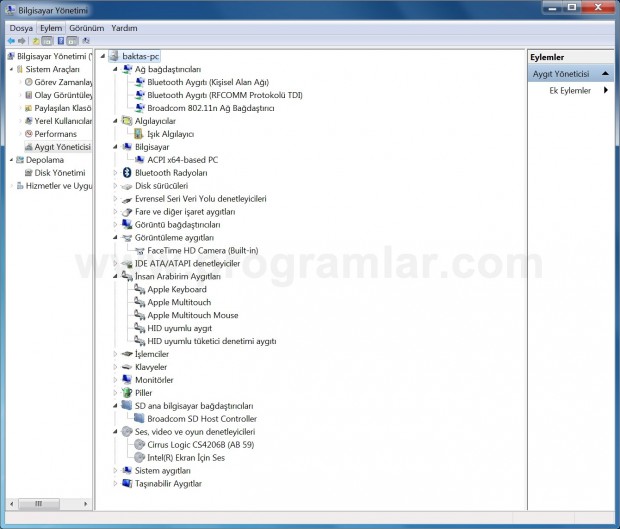This screenshot has height=529, width=620.
Task: Expand the Sistem aygıtları node
Action: coord(115,470)
